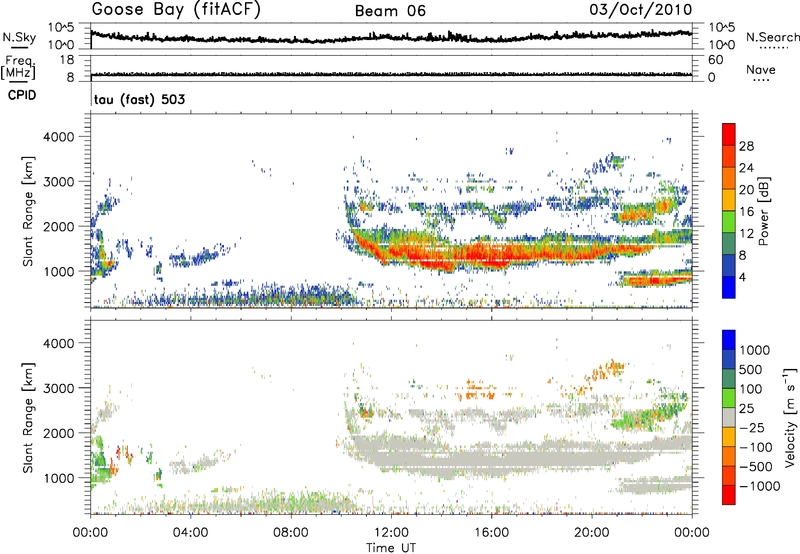800x554 pixels.
Task: Click the "500" Velocity colorbar tick value
Action: pos(751,369)
